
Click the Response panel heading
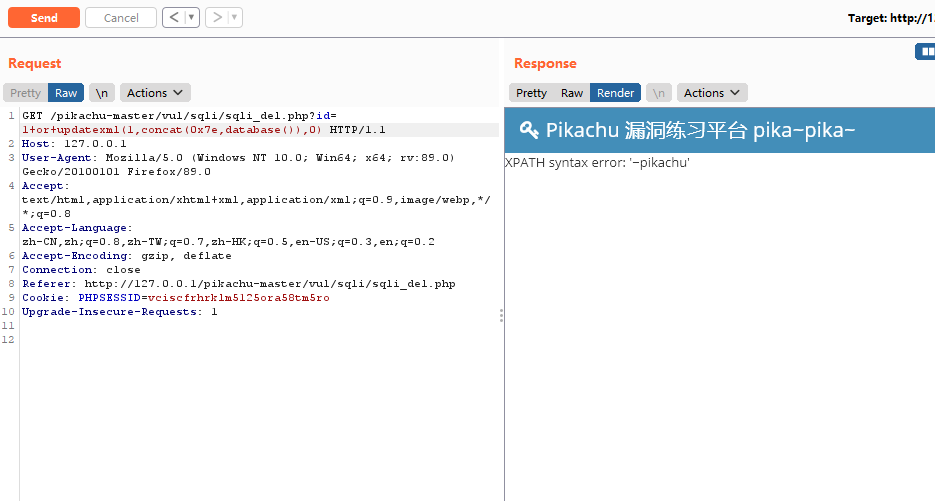coord(545,63)
